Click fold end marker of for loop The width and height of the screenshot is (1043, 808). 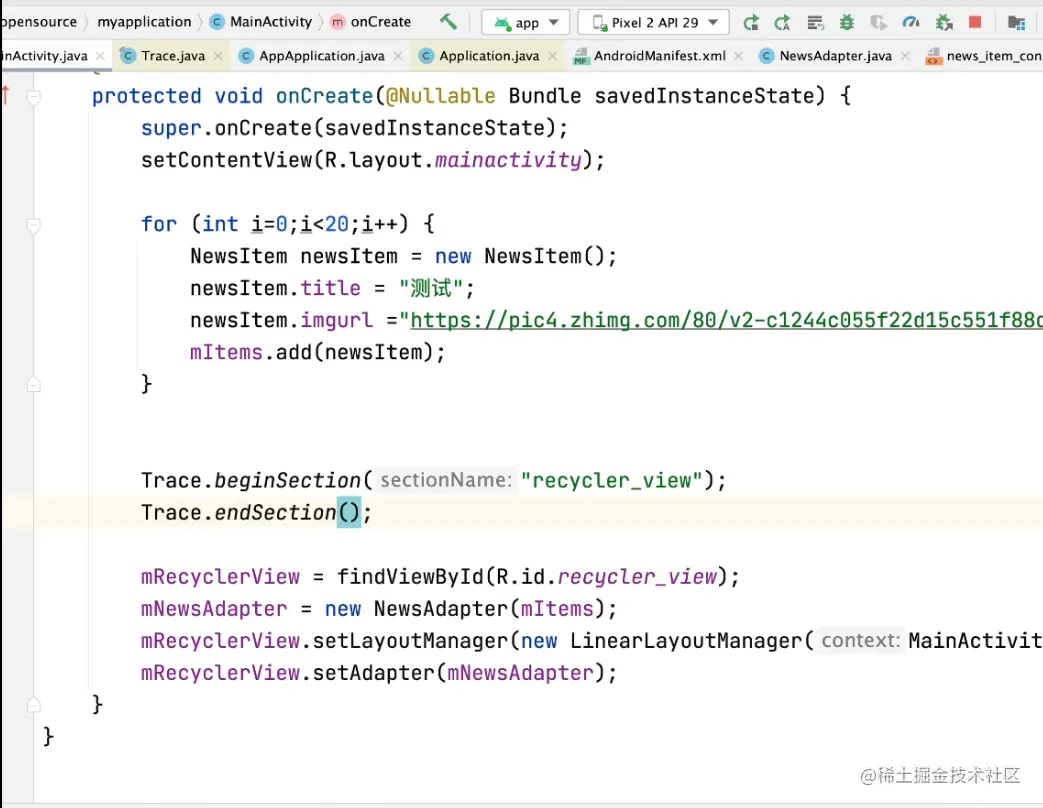click(x=33, y=384)
